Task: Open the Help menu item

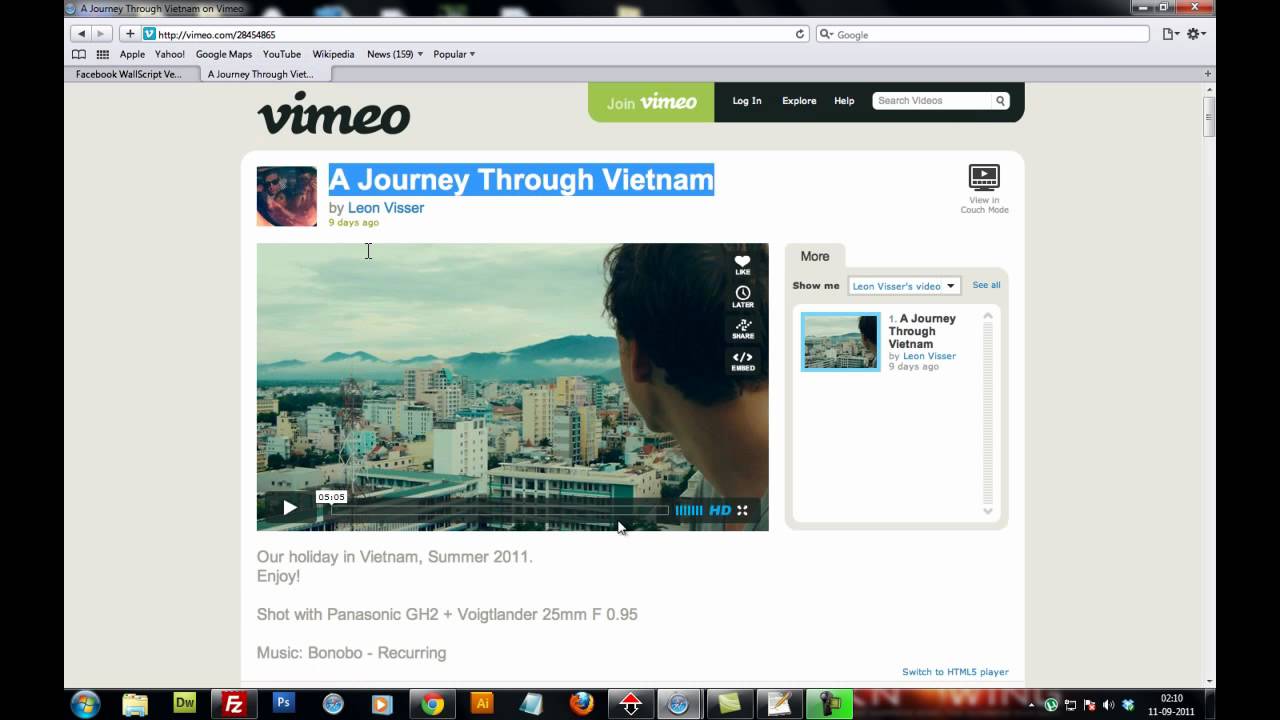Action: (844, 101)
